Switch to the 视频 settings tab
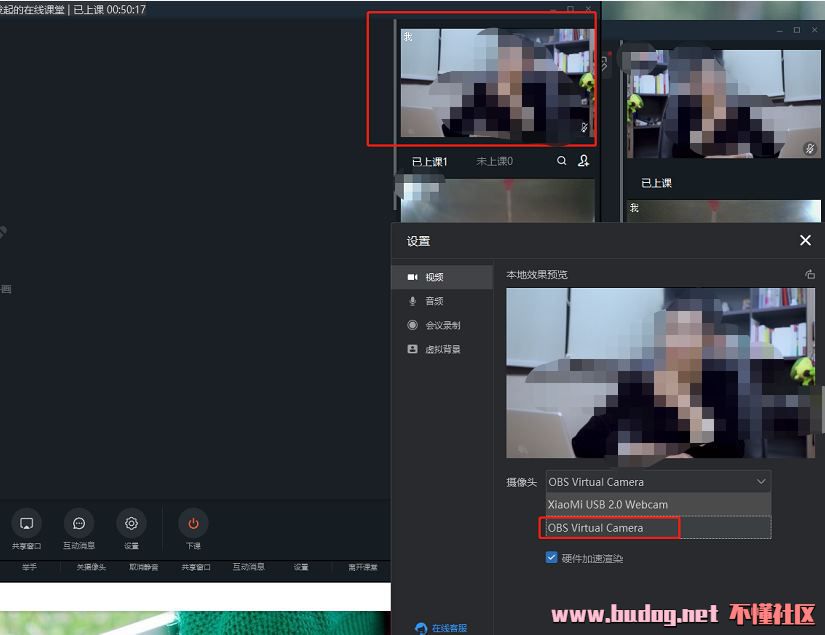 point(433,277)
